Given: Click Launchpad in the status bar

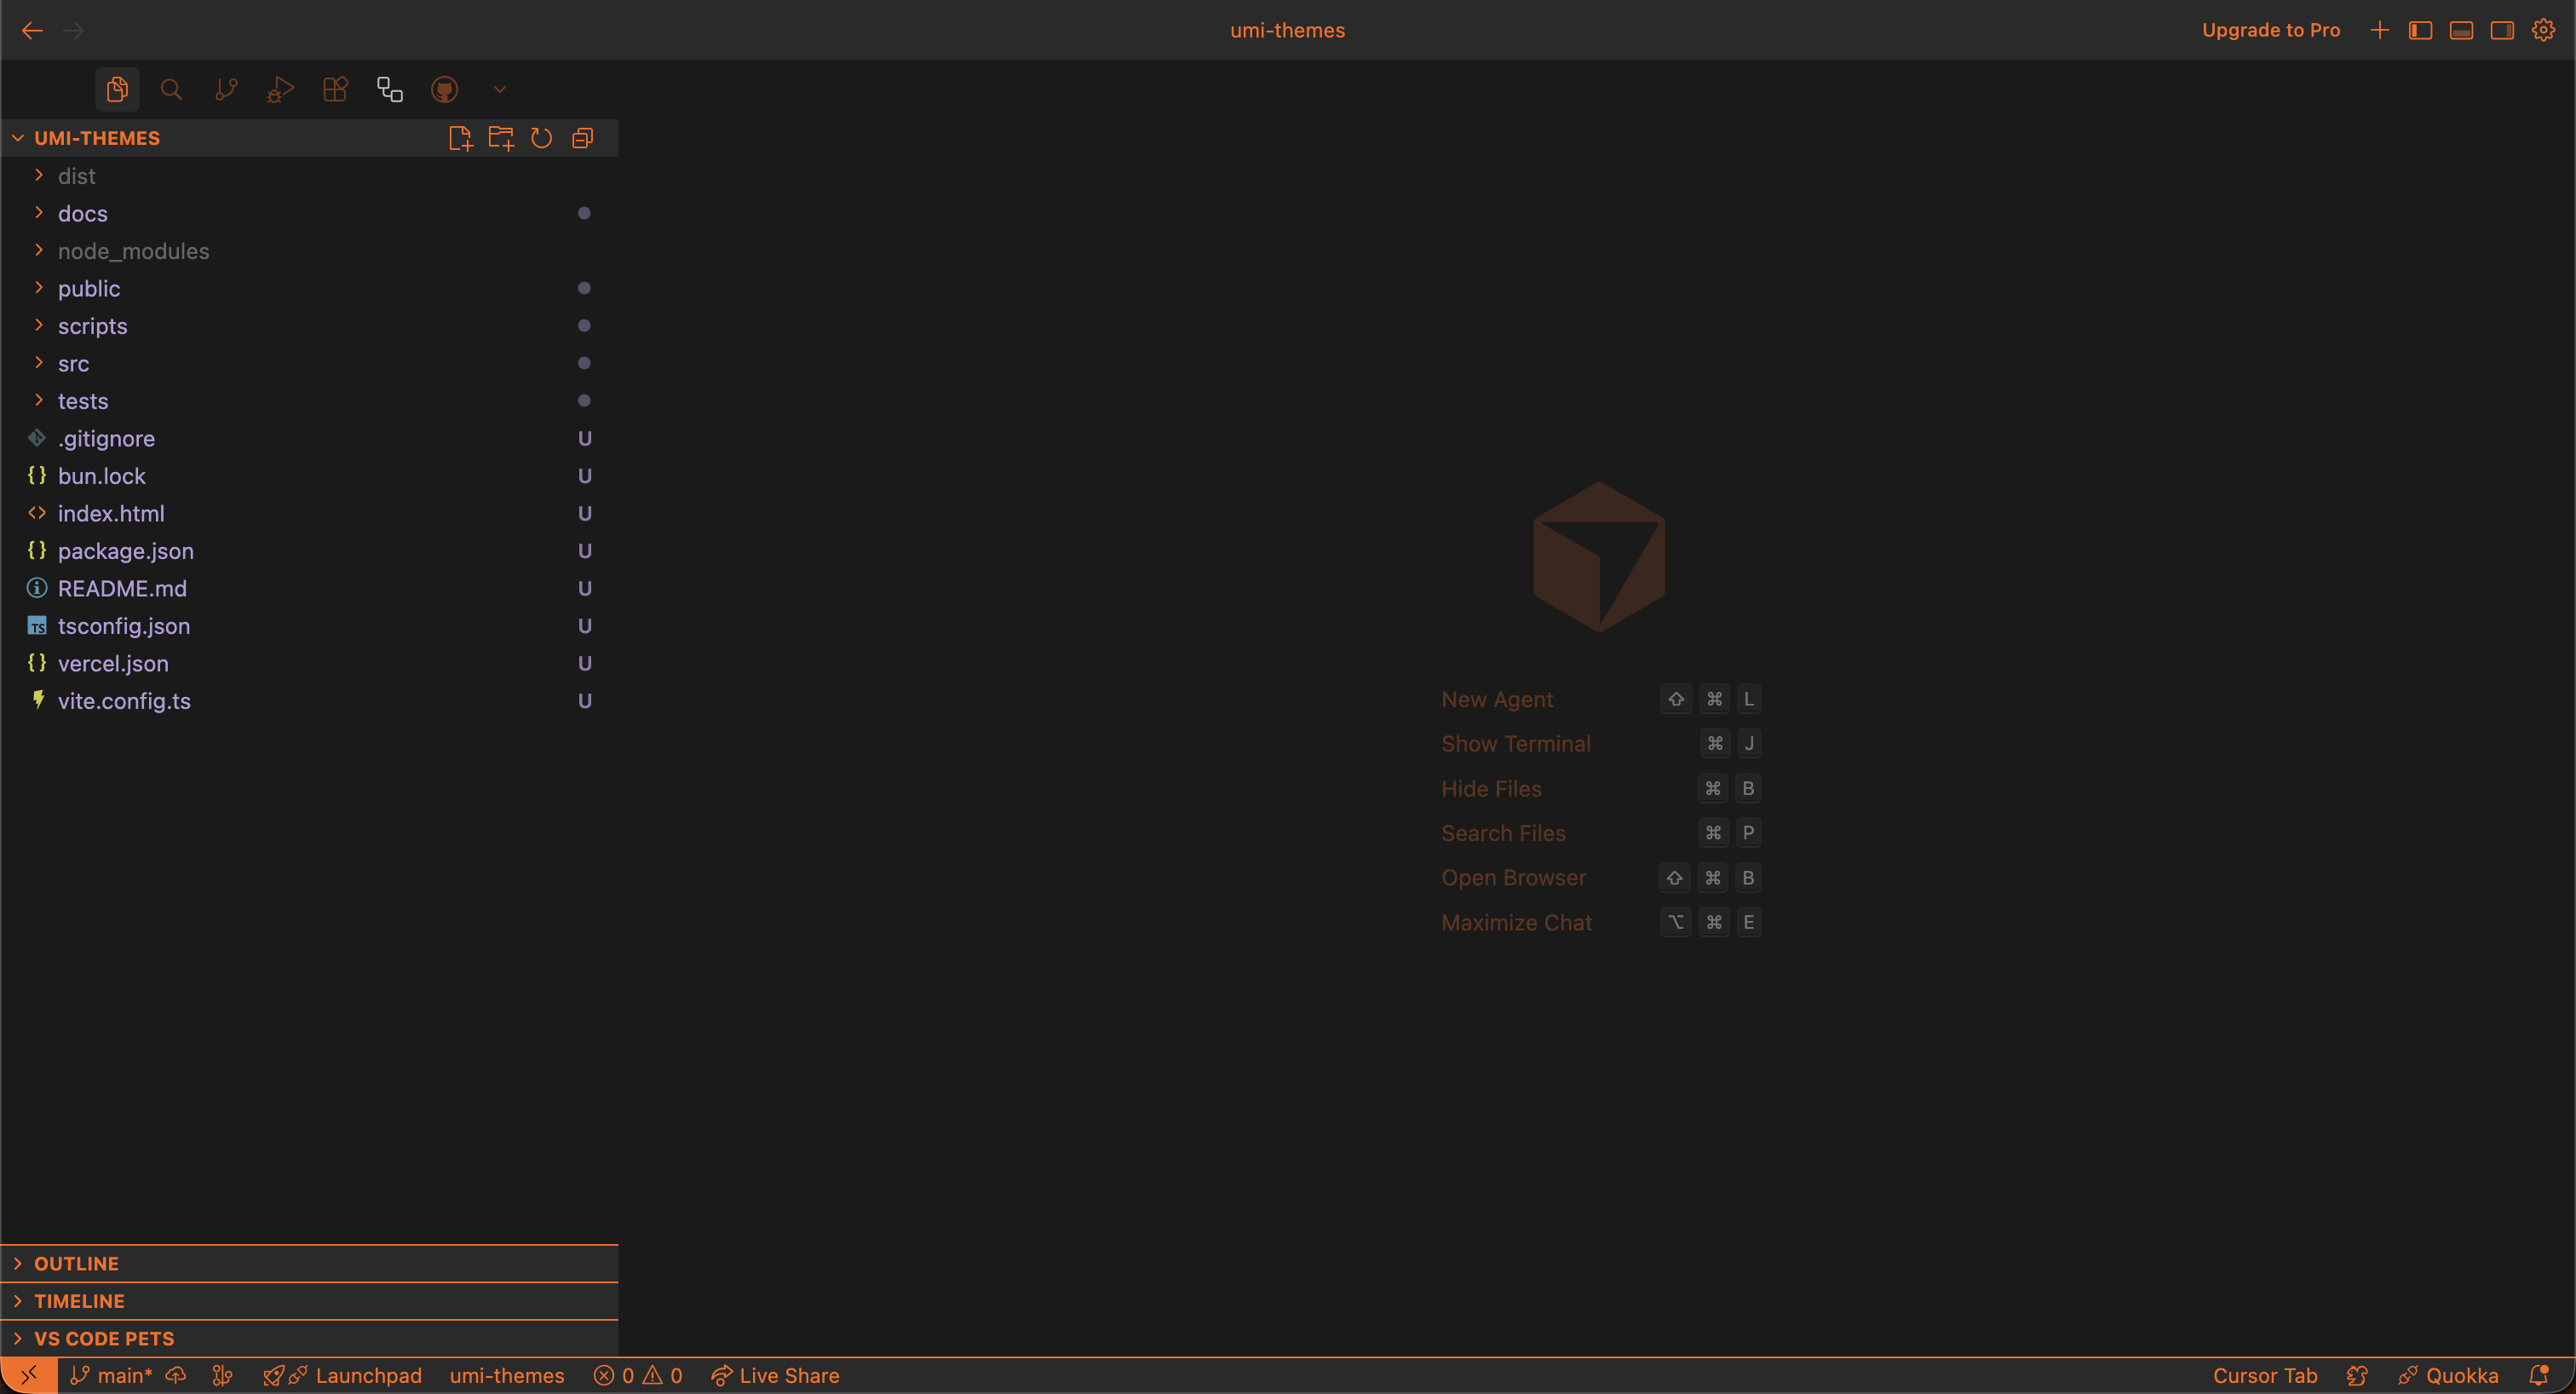Looking at the screenshot, I should tap(367, 1375).
